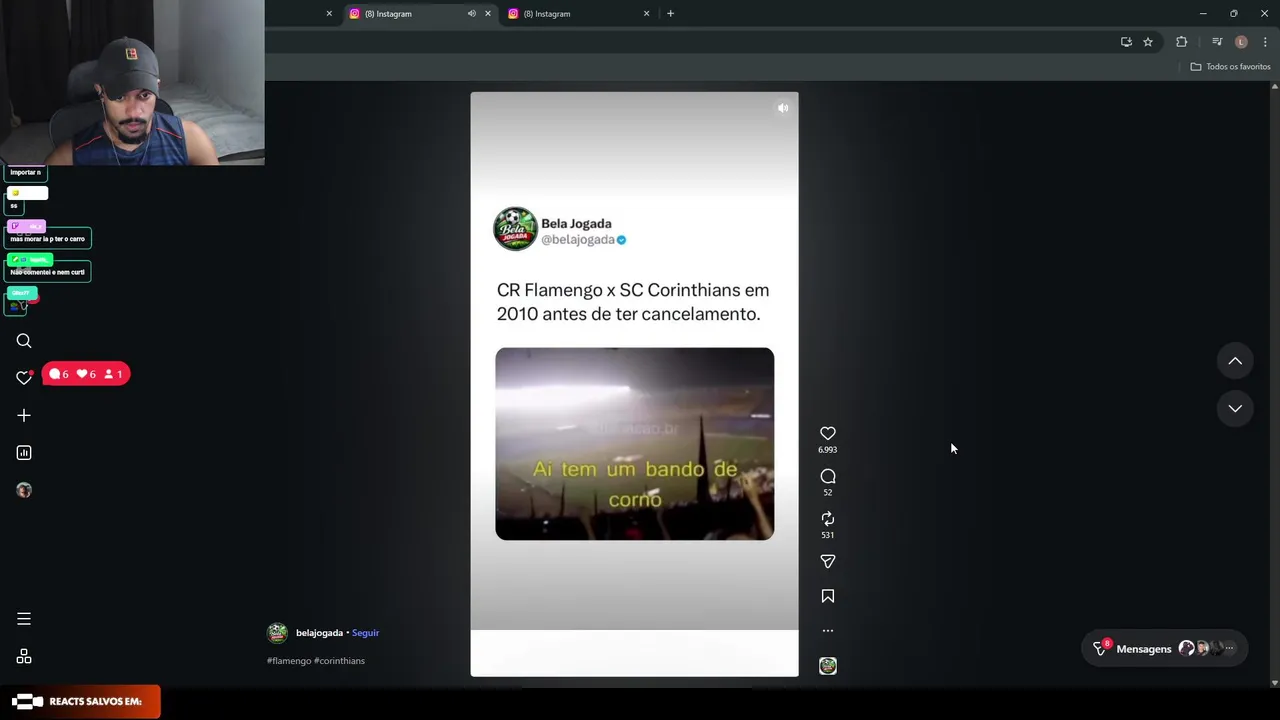This screenshot has height=720, width=1280.
Task: Click the plus icon to create a post
Action: pos(24,415)
